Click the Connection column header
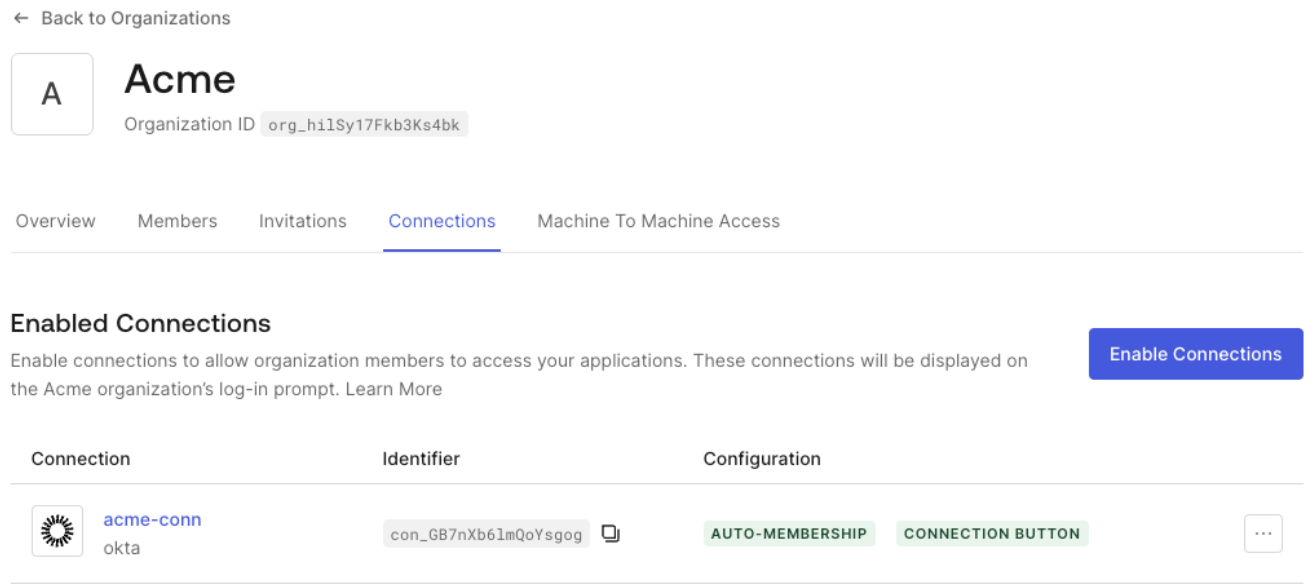 pyautogui.click(x=81, y=459)
